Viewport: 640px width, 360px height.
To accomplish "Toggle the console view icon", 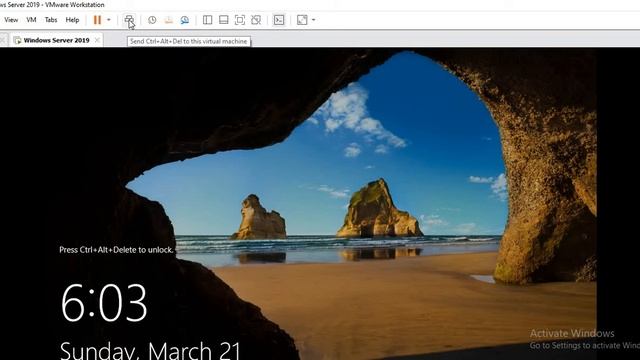I will coord(279,20).
